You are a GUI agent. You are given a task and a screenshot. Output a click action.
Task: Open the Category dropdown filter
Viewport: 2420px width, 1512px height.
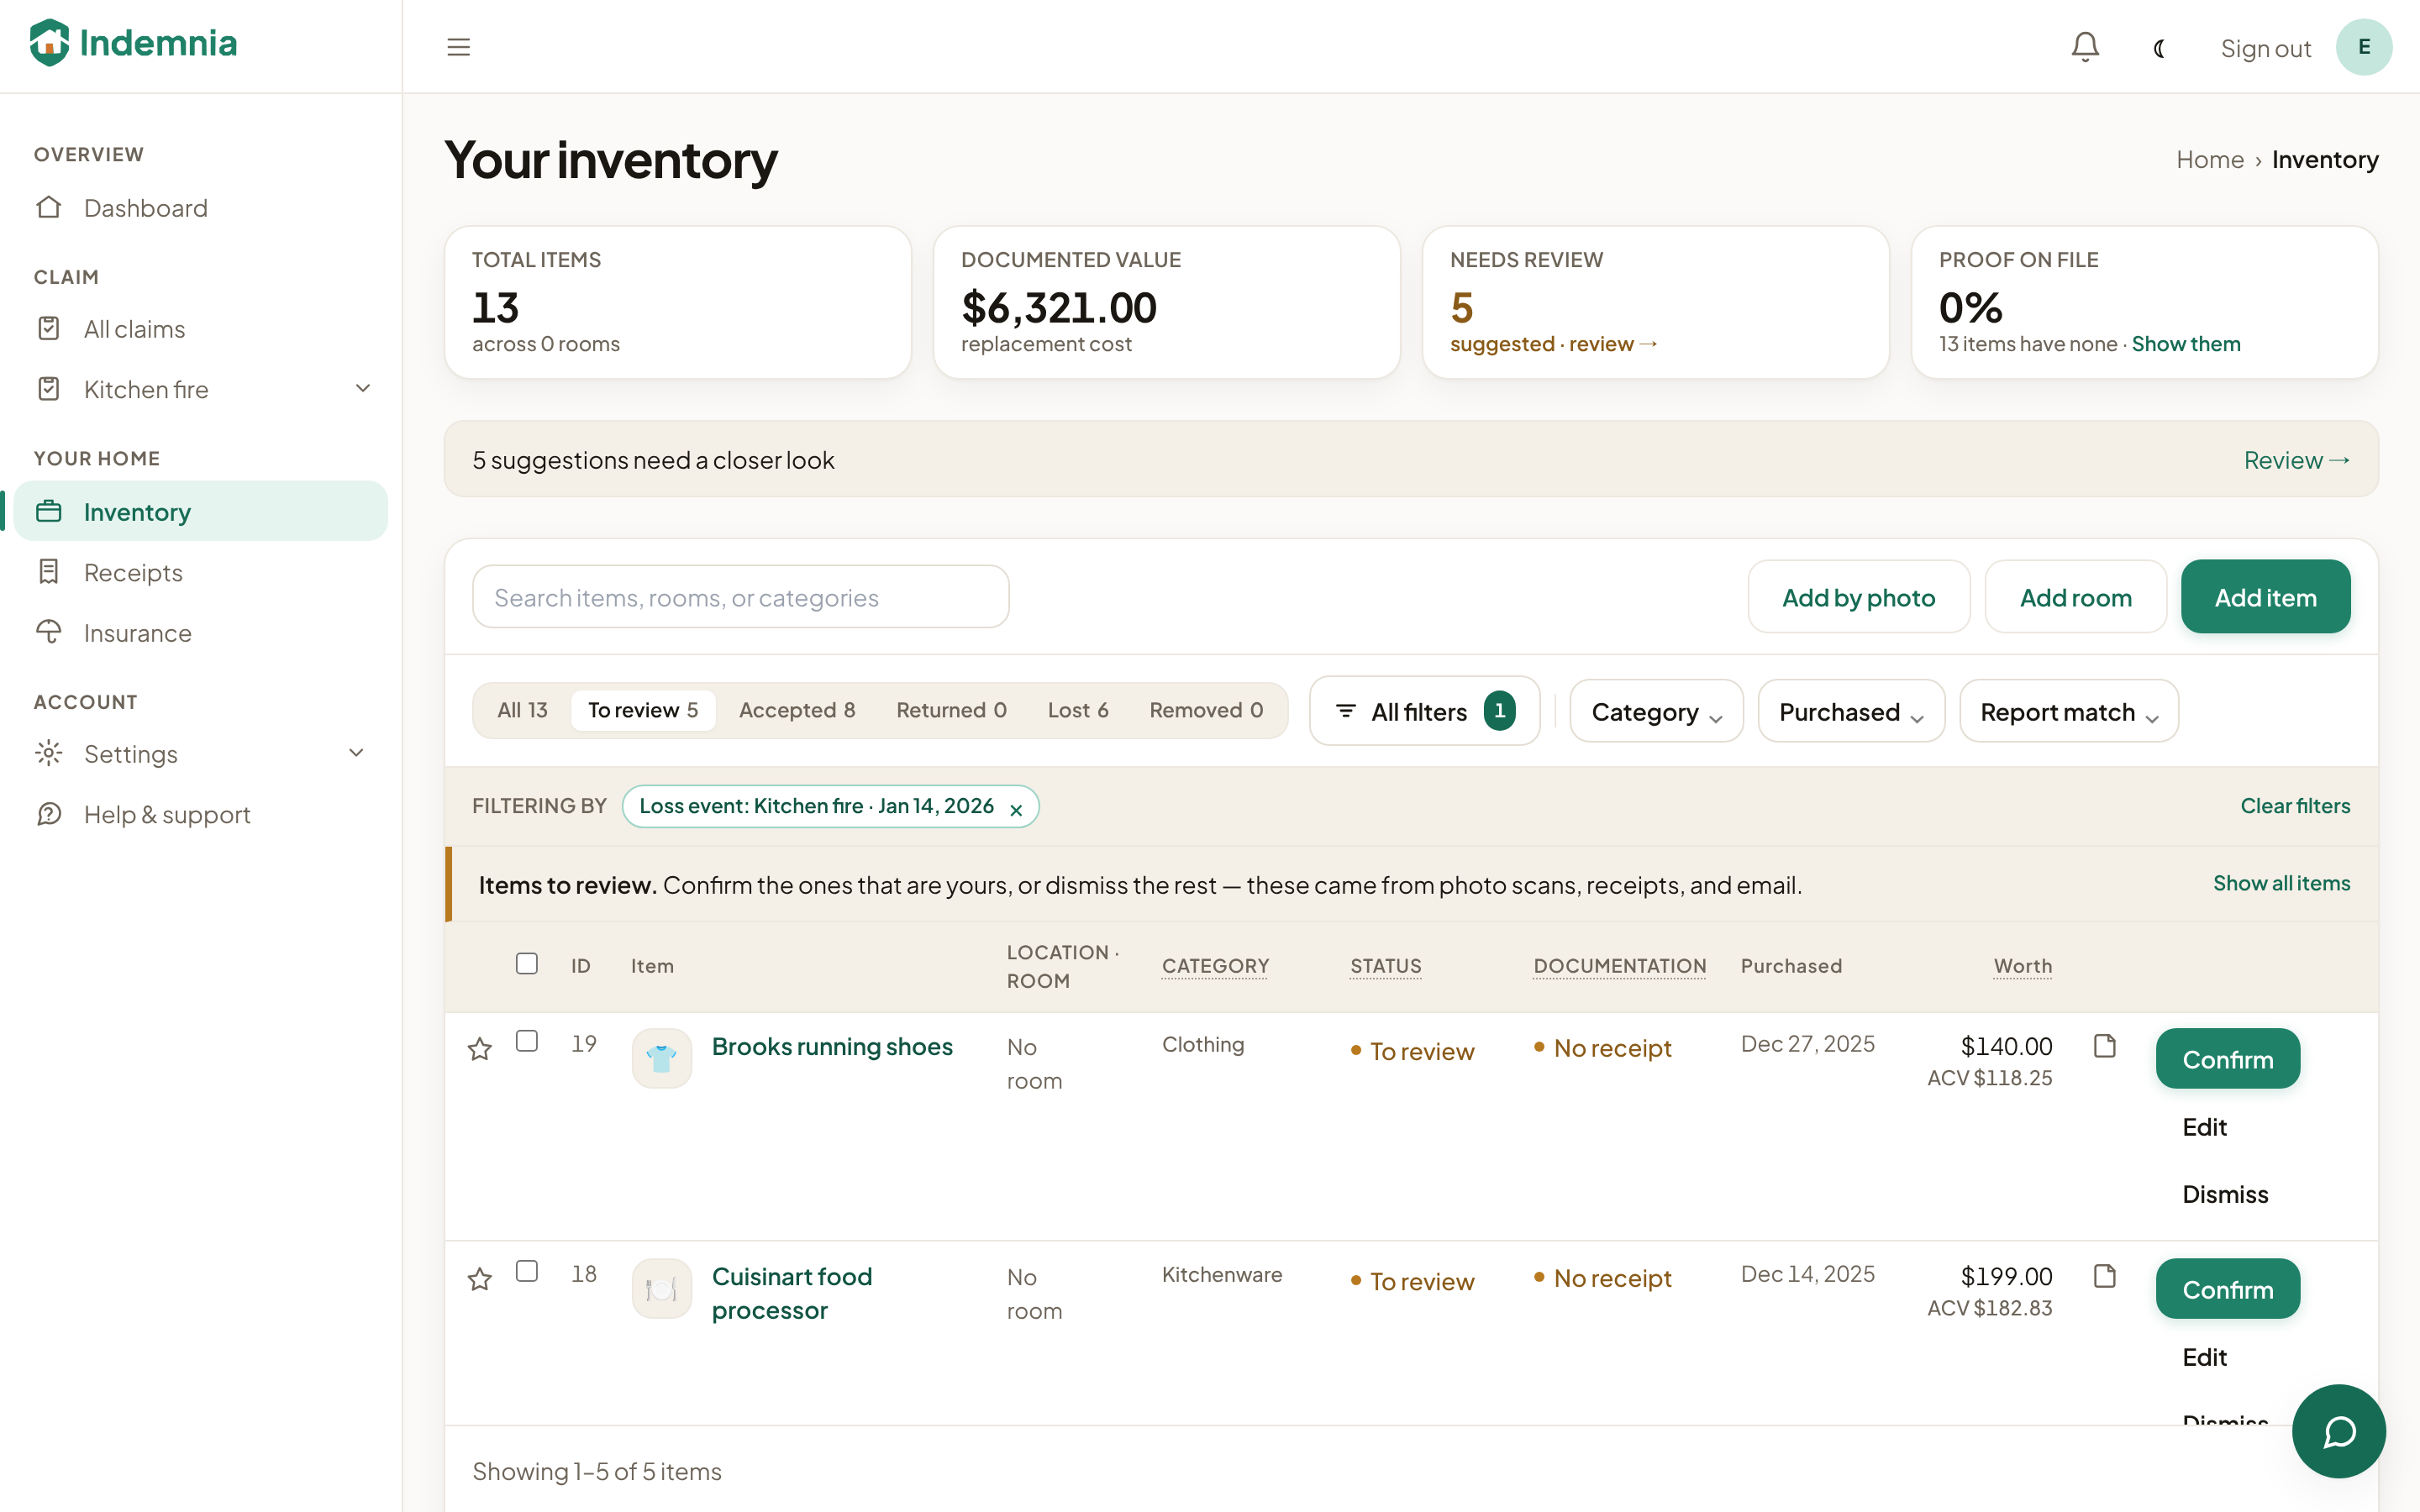(x=1656, y=711)
